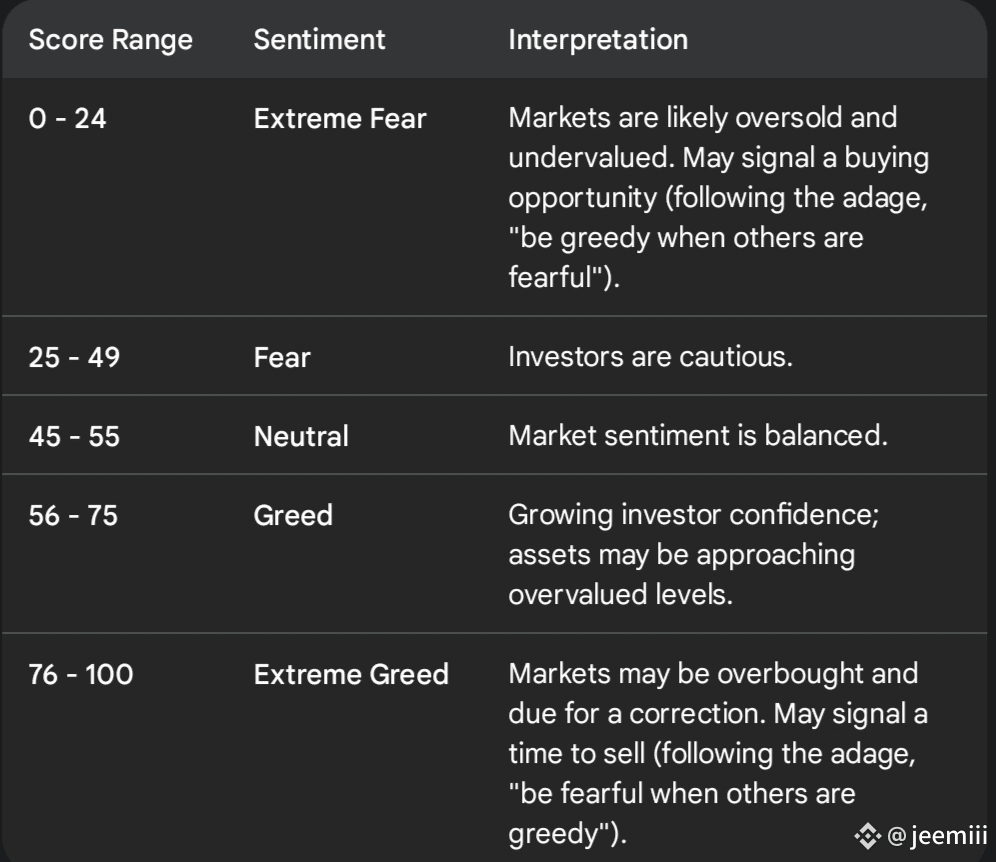Select the Greed sentiment label
Viewport: 996px width, 862px height.
tap(293, 516)
